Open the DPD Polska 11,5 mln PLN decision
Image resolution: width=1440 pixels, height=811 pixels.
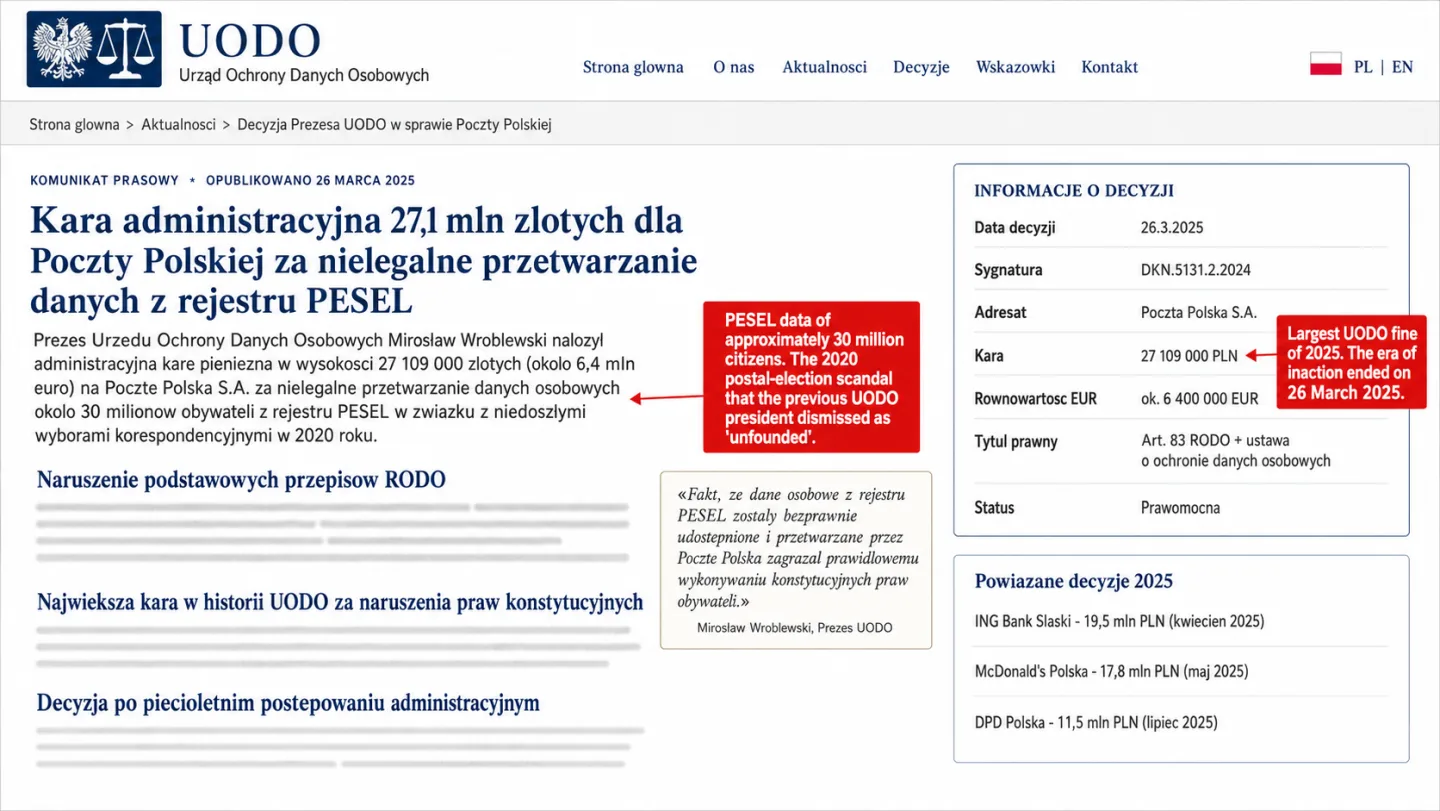(1095, 722)
